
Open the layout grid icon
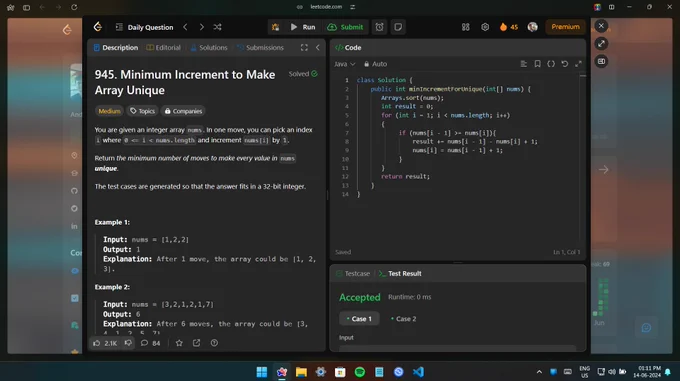[465, 27]
